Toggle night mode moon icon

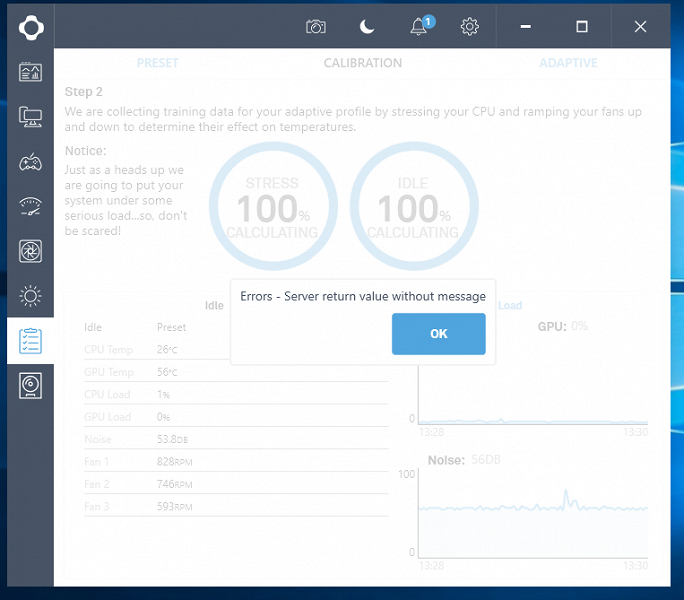pyautogui.click(x=367, y=27)
